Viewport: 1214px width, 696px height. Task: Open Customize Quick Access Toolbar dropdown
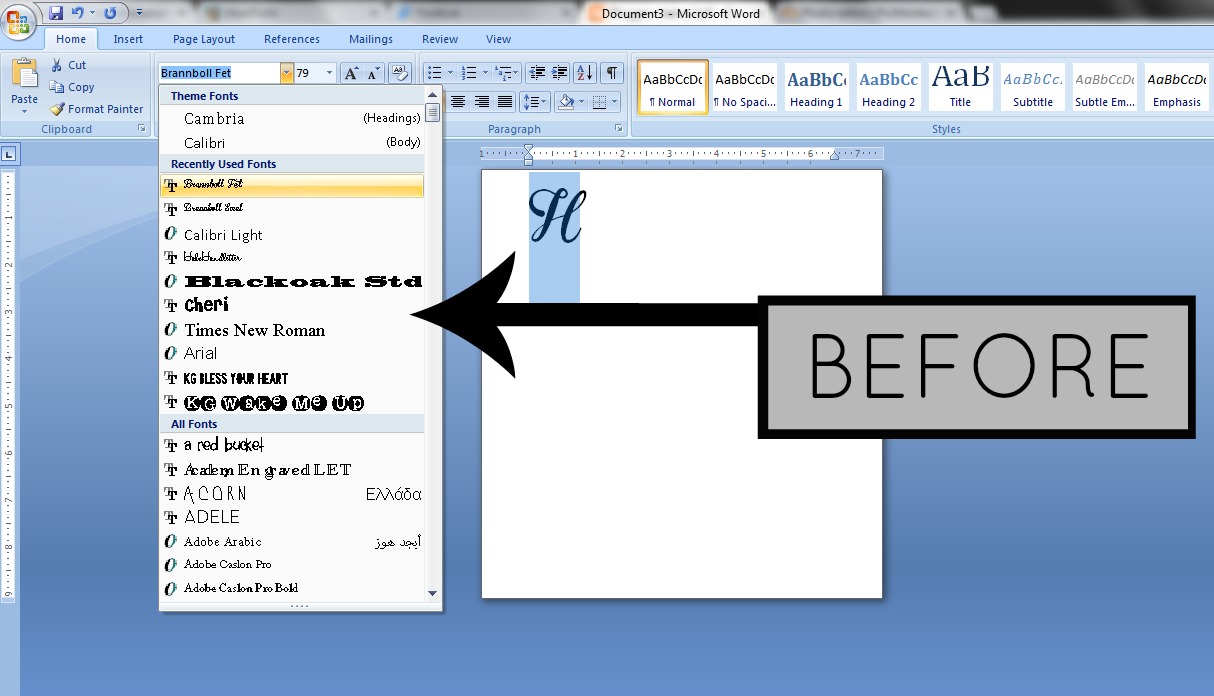pos(138,13)
